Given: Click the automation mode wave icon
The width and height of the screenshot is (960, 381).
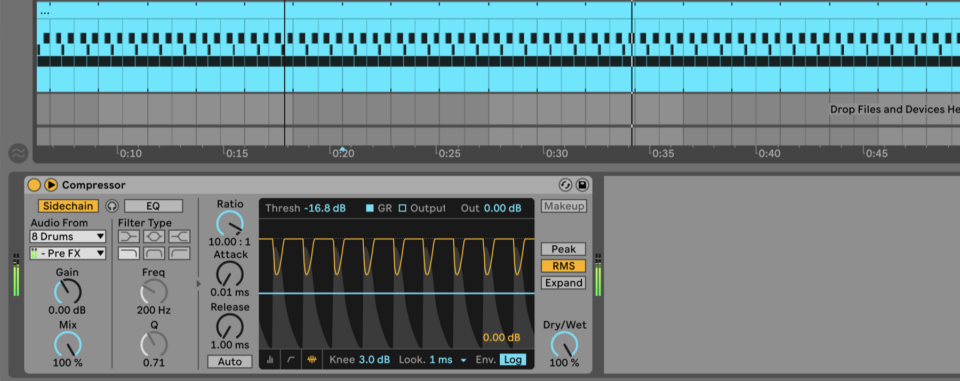Looking at the screenshot, I should point(18,153).
